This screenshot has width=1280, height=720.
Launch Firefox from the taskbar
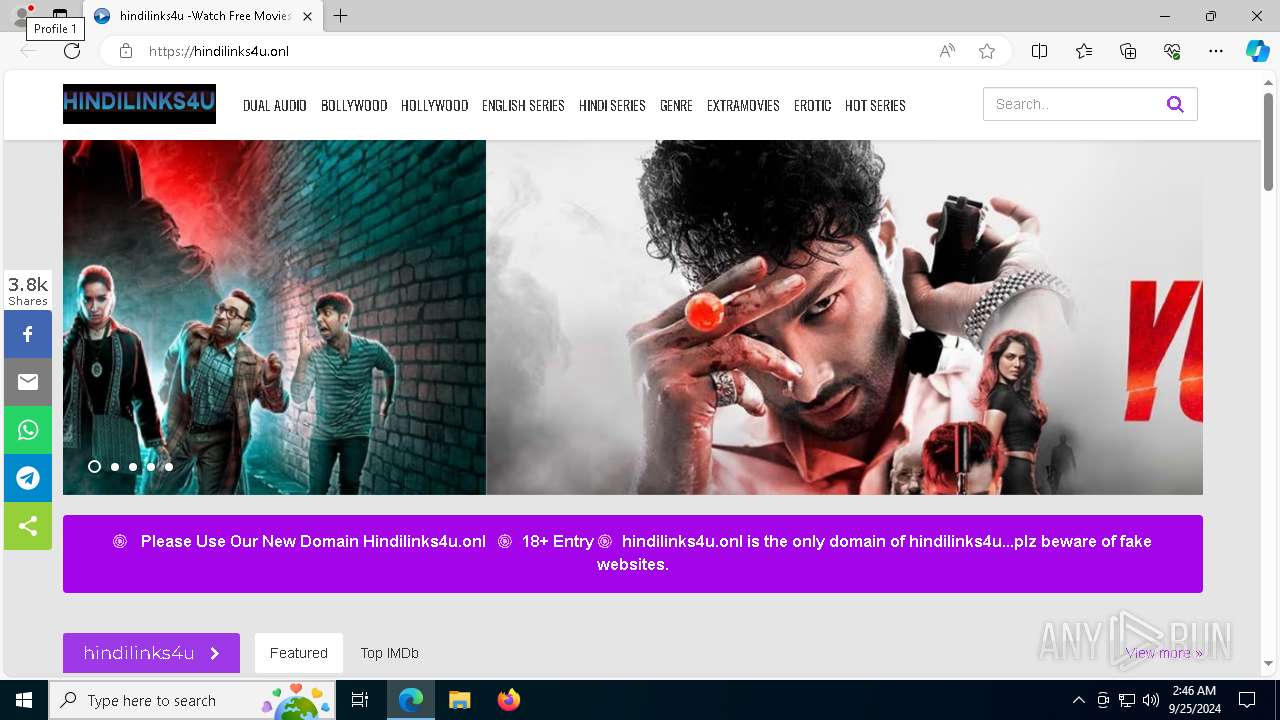[509, 700]
